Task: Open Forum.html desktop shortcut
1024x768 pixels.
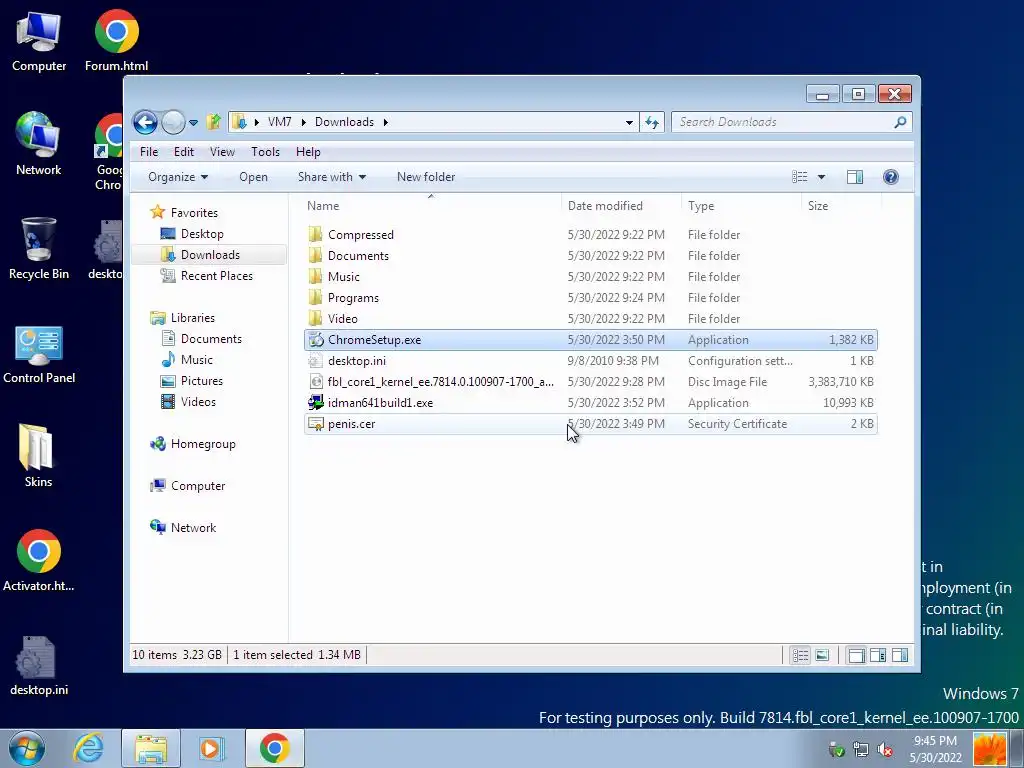Action: point(116,40)
